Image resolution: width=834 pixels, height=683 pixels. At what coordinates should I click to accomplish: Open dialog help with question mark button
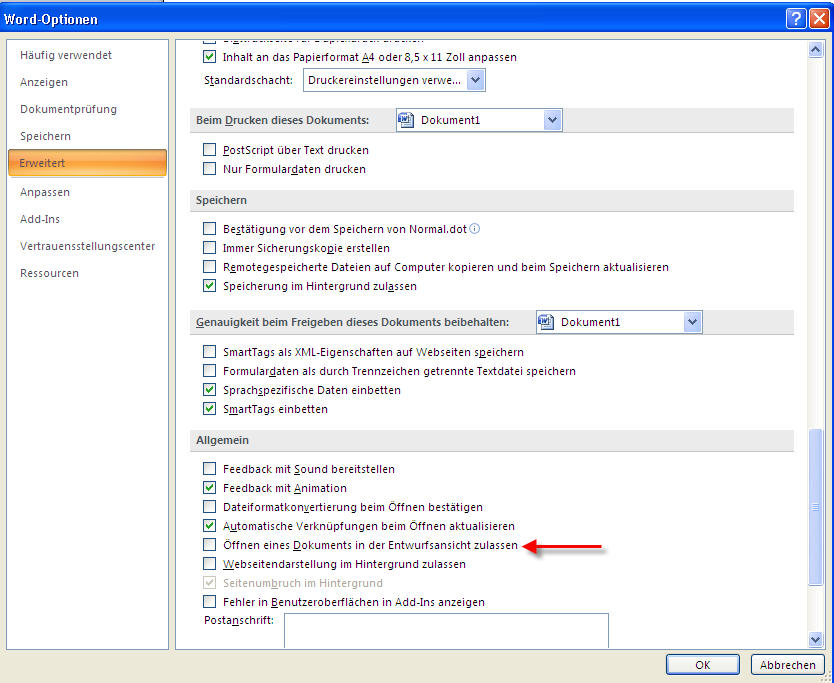(x=796, y=19)
